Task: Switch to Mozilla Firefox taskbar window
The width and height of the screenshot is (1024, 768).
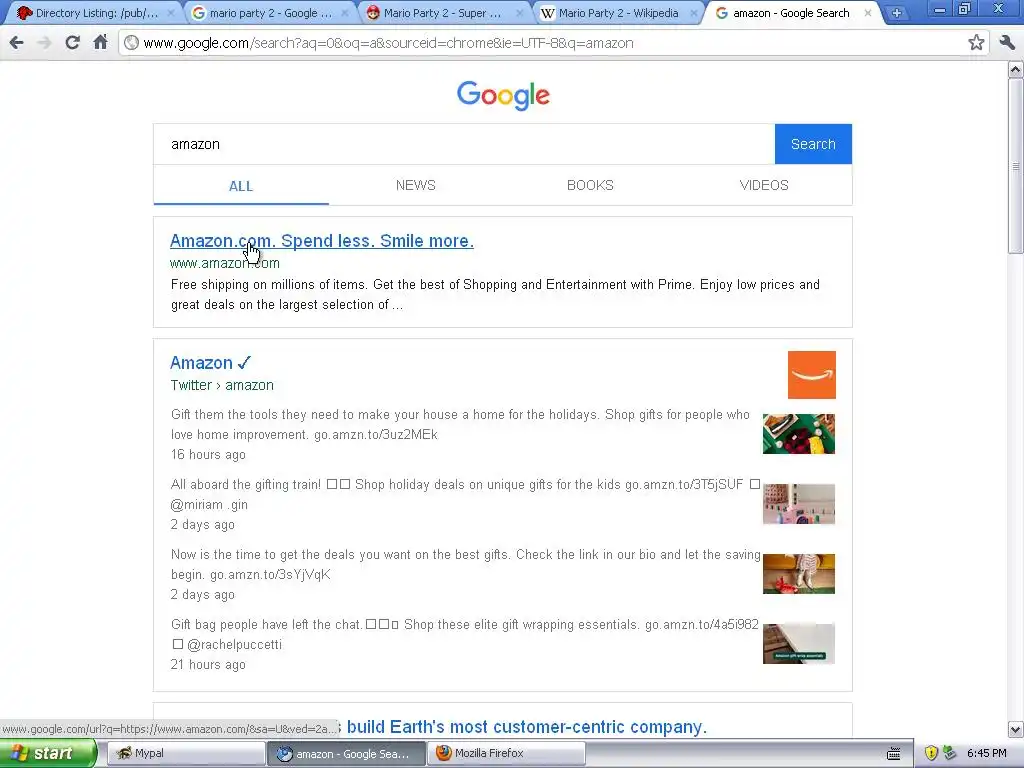Action: [506, 754]
